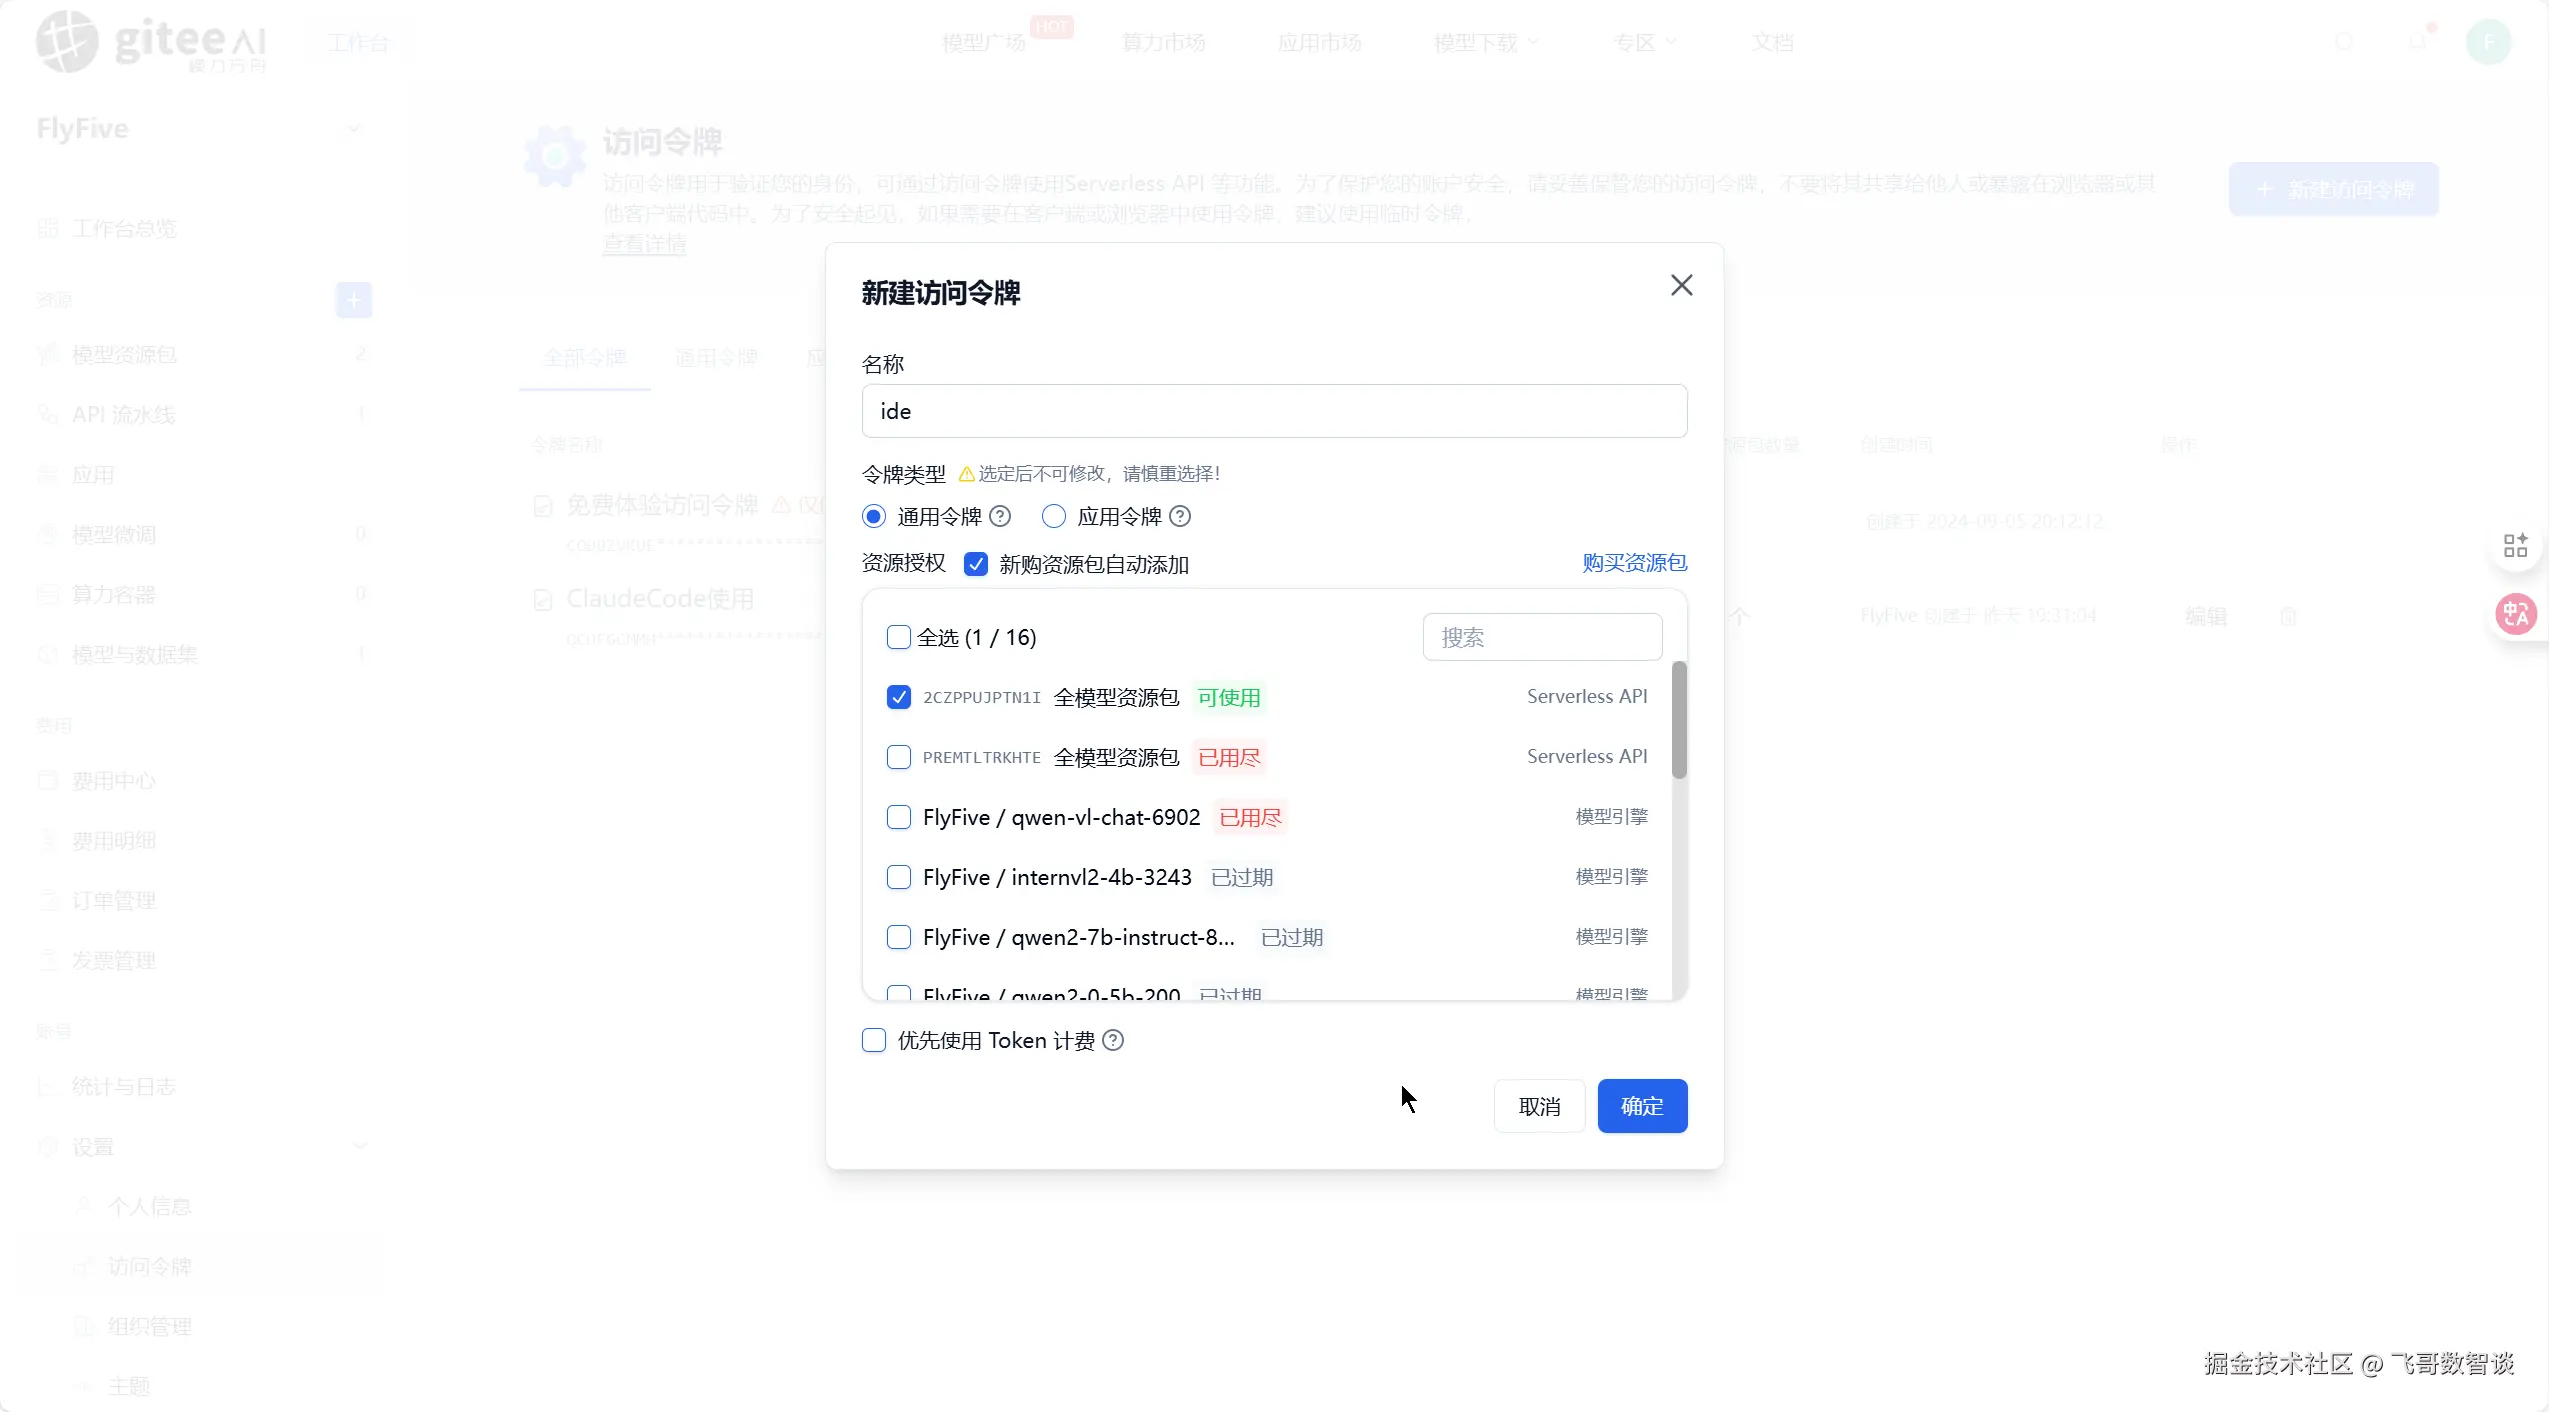The width and height of the screenshot is (2549, 1412).
Task: Click add resource plus icon in sidebar
Action: coord(353,300)
